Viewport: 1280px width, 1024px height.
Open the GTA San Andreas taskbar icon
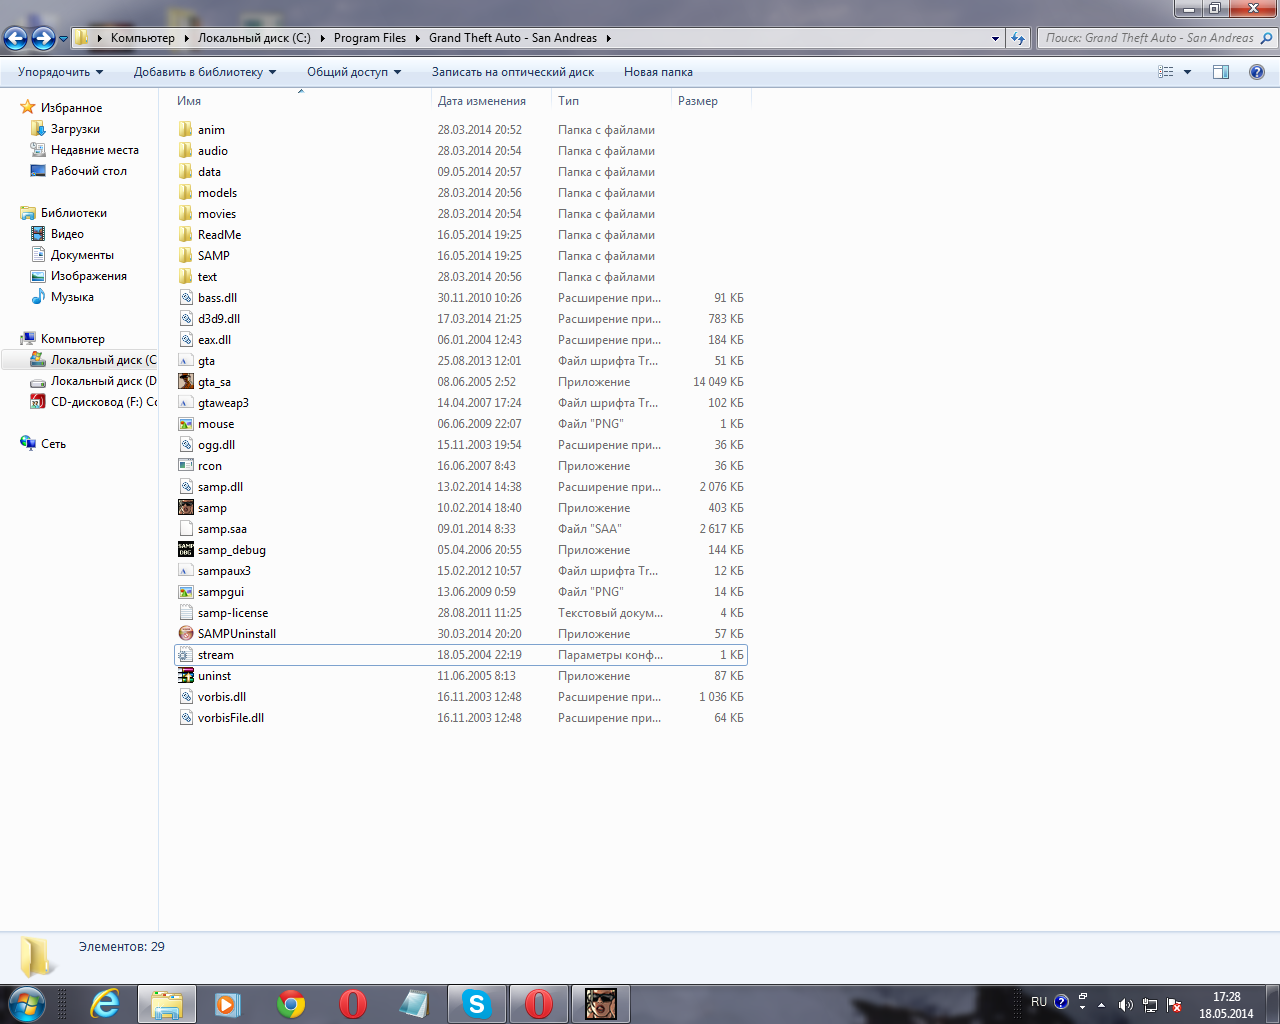[601, 1004]
